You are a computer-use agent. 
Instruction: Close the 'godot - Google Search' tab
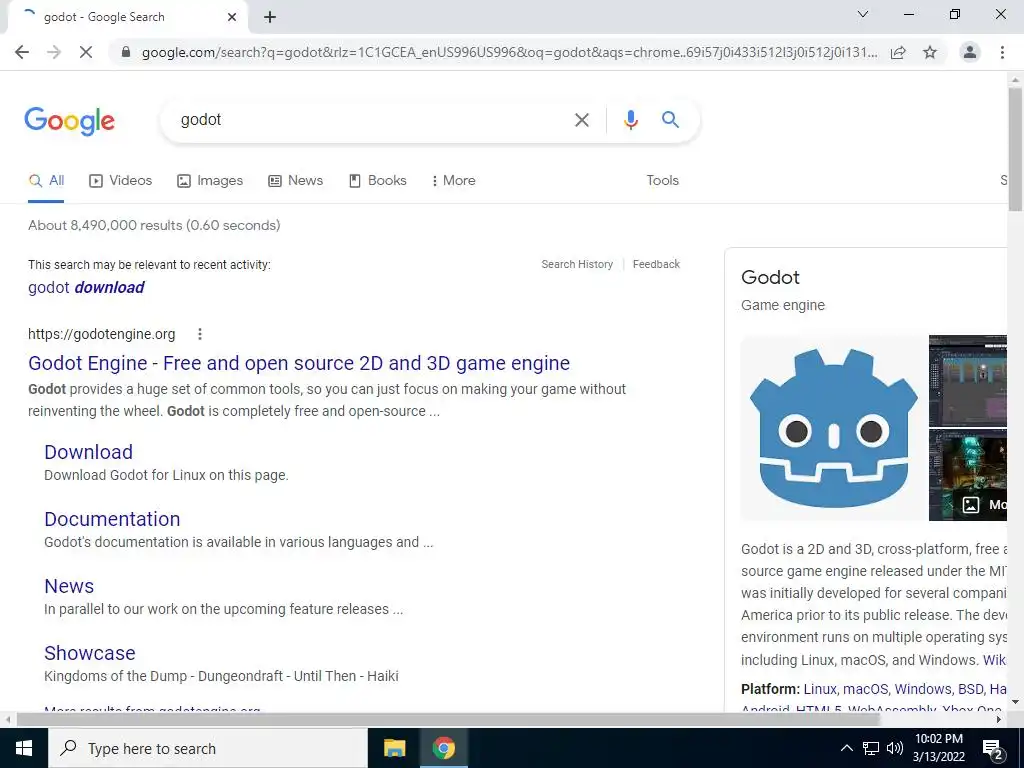232,17
